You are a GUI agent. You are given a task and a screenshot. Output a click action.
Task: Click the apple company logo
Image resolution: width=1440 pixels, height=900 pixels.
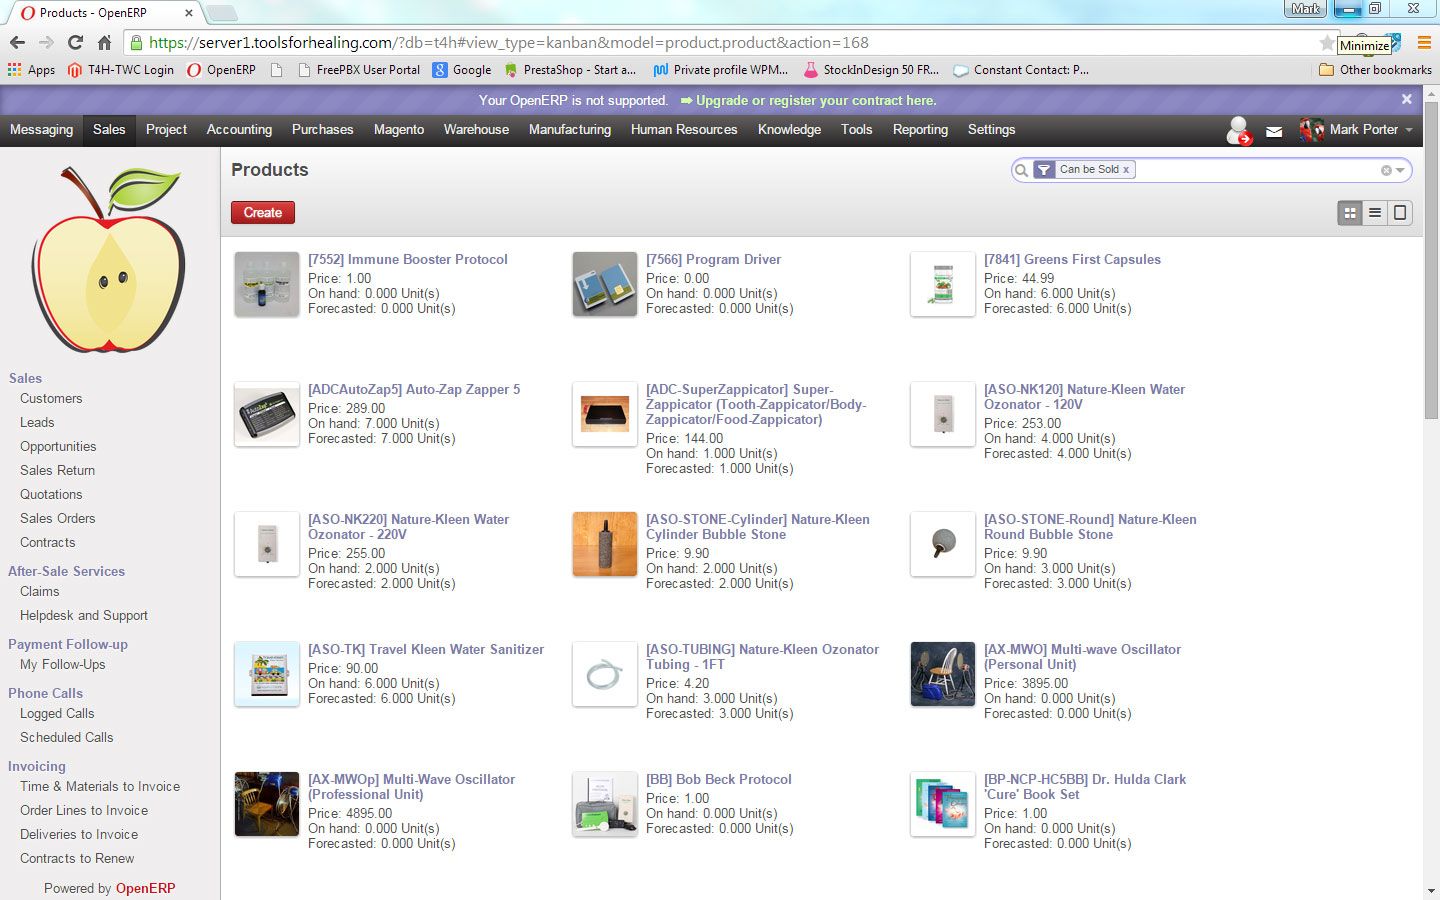pyautogui.click(x=108, y=260)
